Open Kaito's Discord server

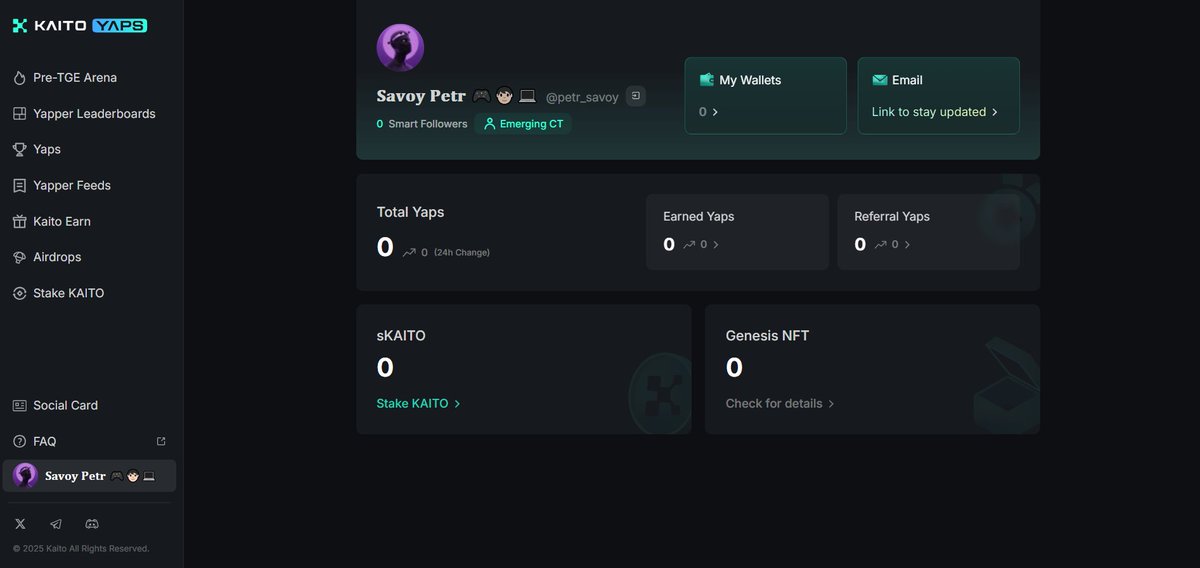(92, 524)
